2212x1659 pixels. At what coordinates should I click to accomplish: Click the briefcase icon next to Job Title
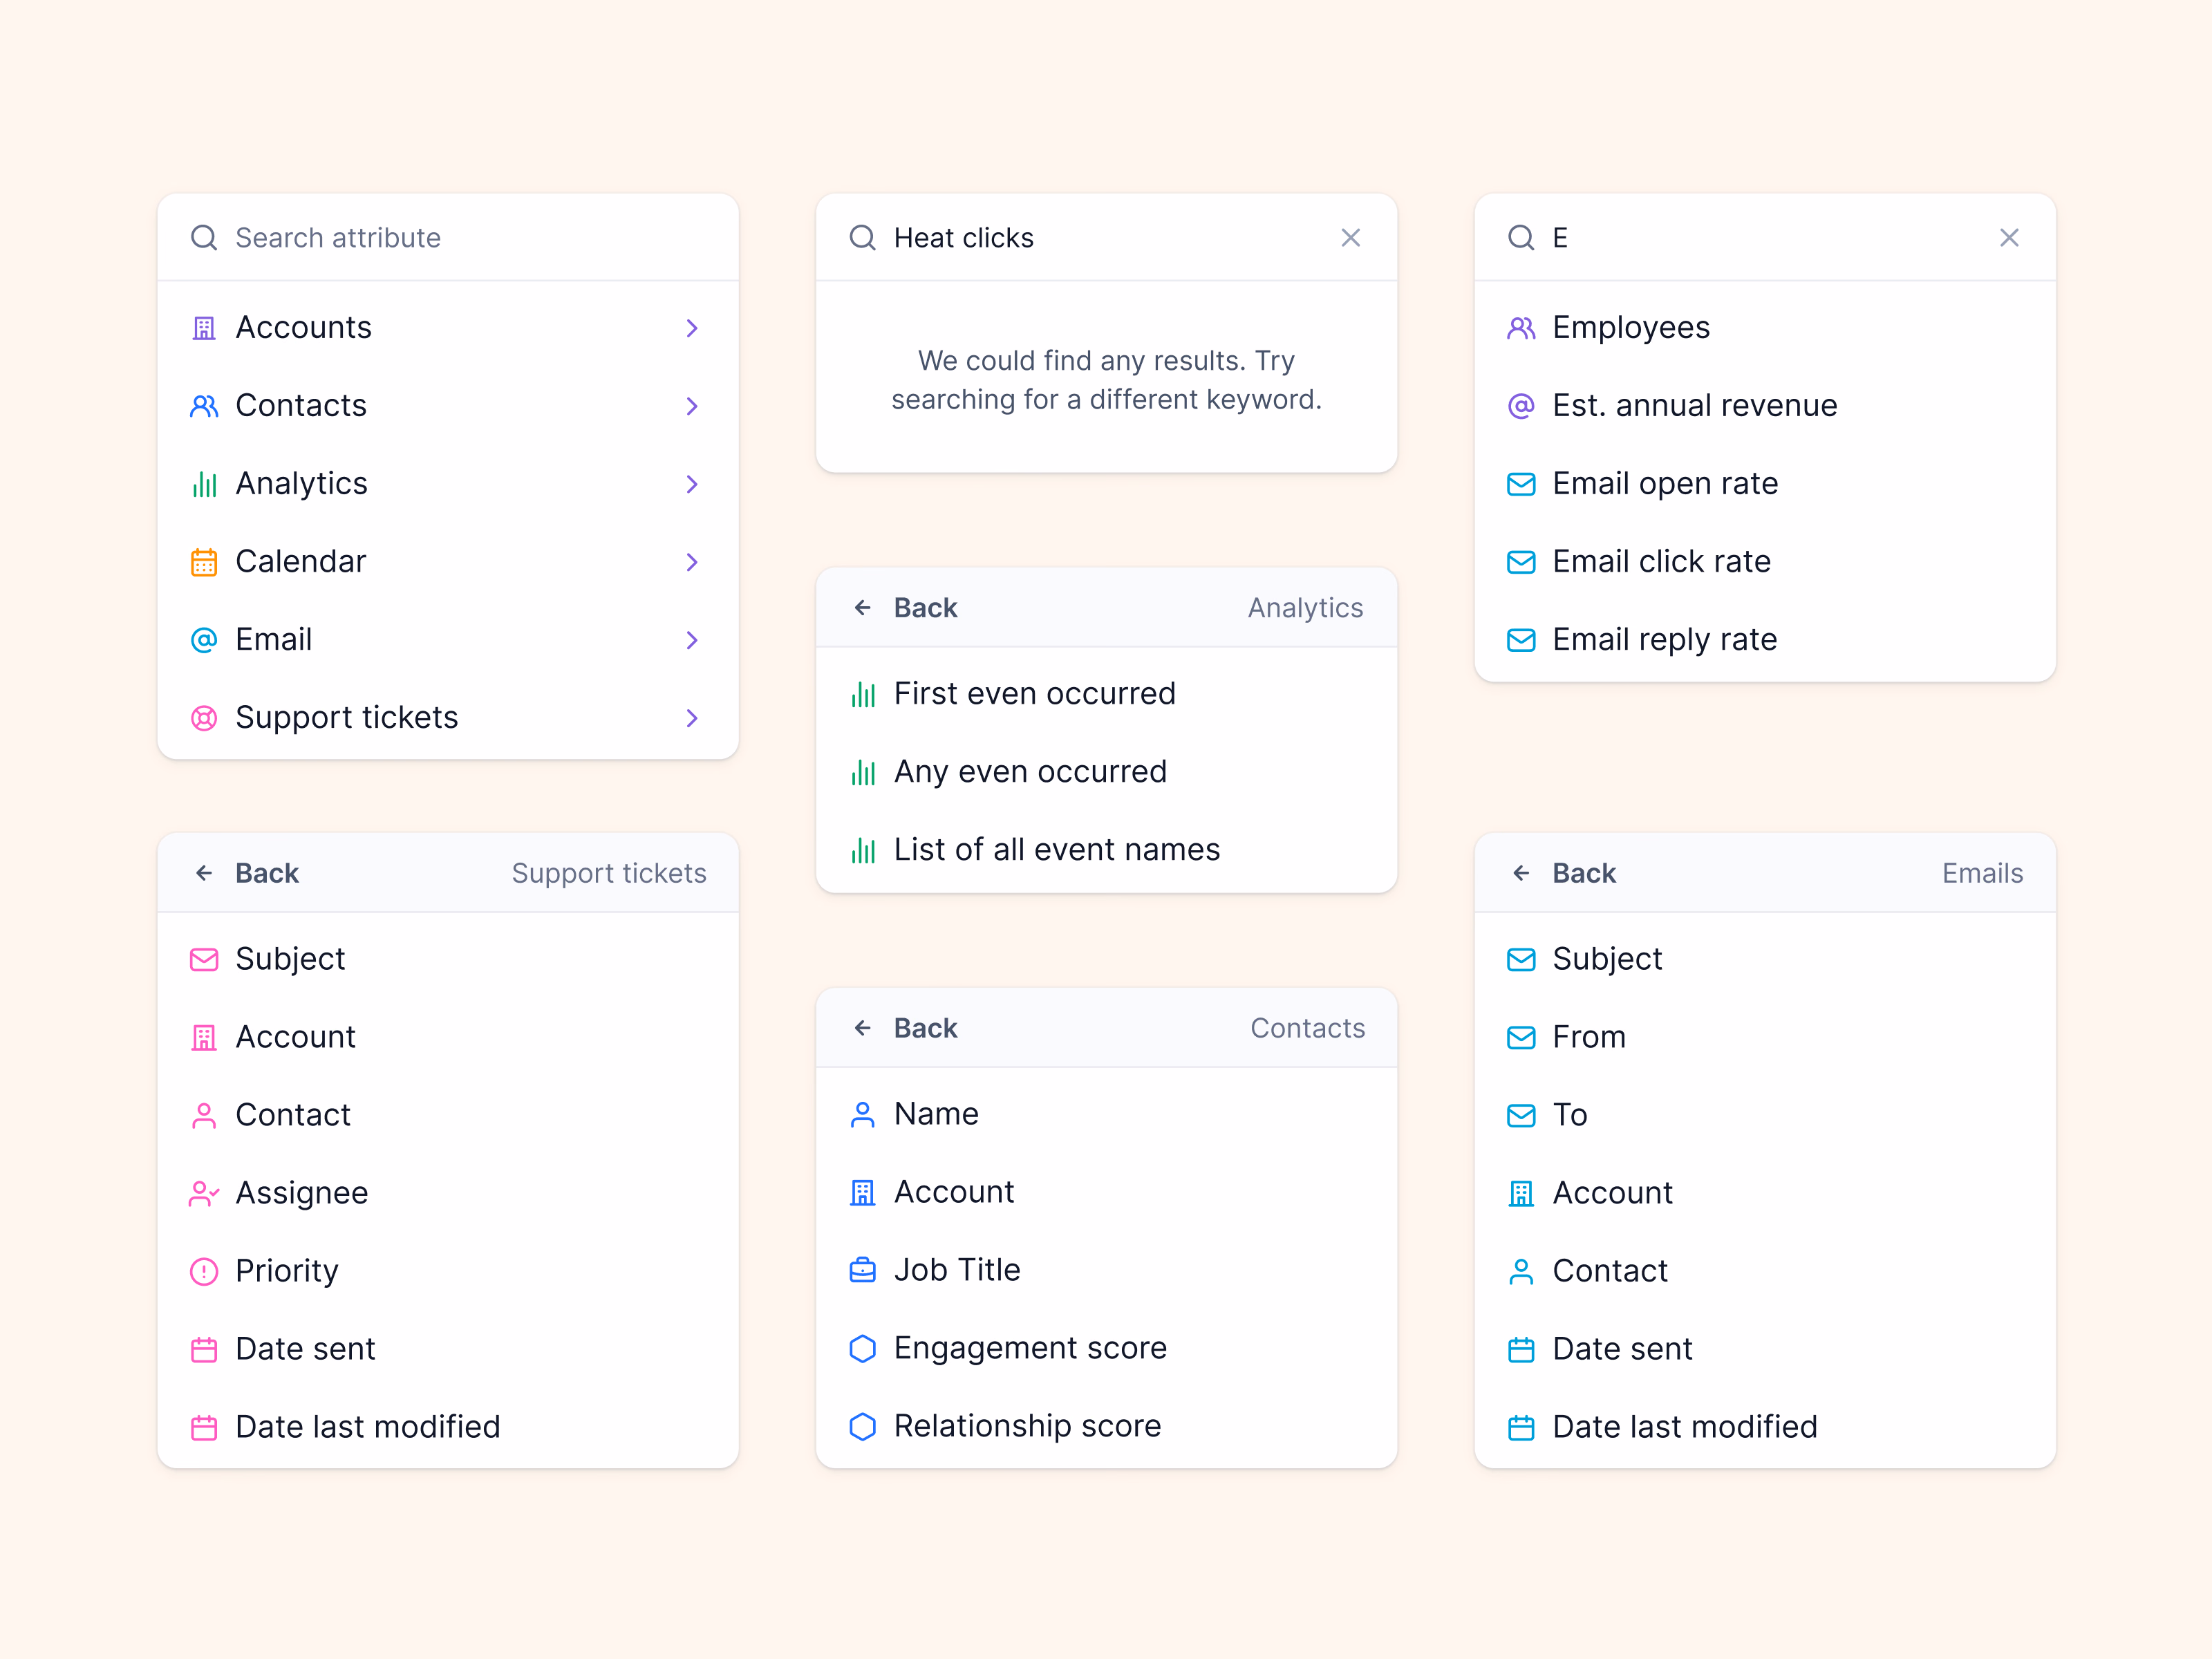(x=863, y=1271)
